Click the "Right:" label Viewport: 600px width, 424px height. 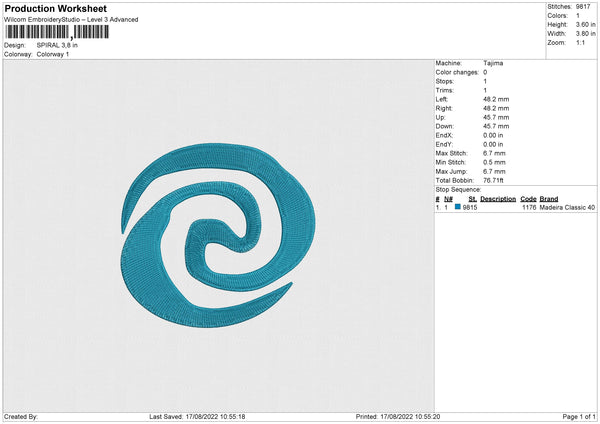[444, 108]
